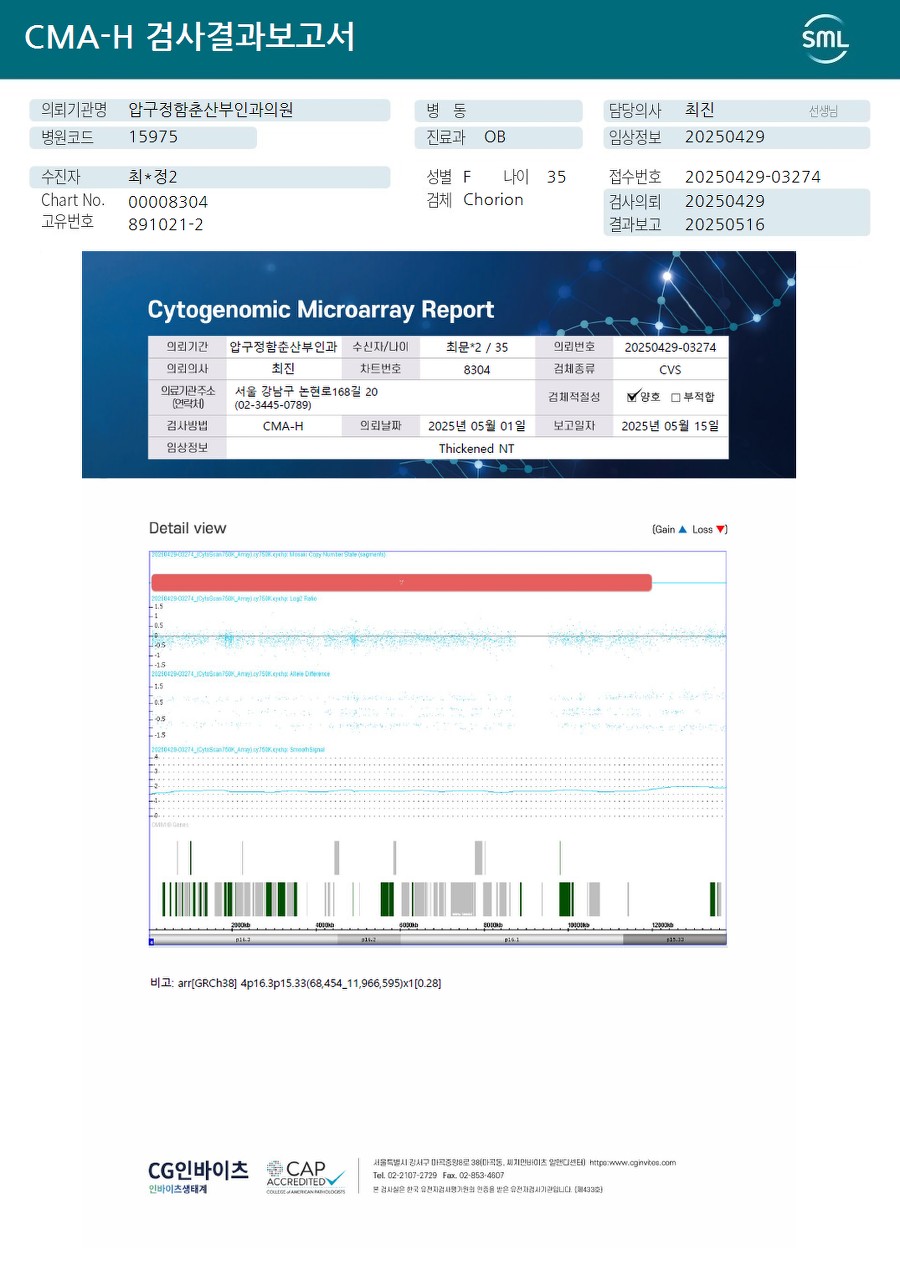Viewport: 900px width, 1271px height.
Task: Click the SML logo in the header
Action: tap(825, 39)
